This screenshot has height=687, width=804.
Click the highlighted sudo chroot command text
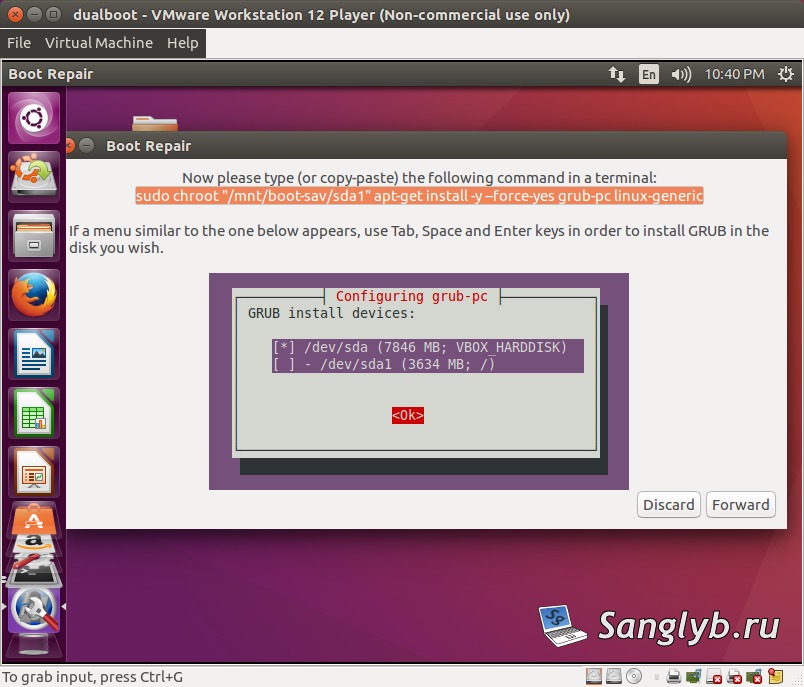point(419,196)
